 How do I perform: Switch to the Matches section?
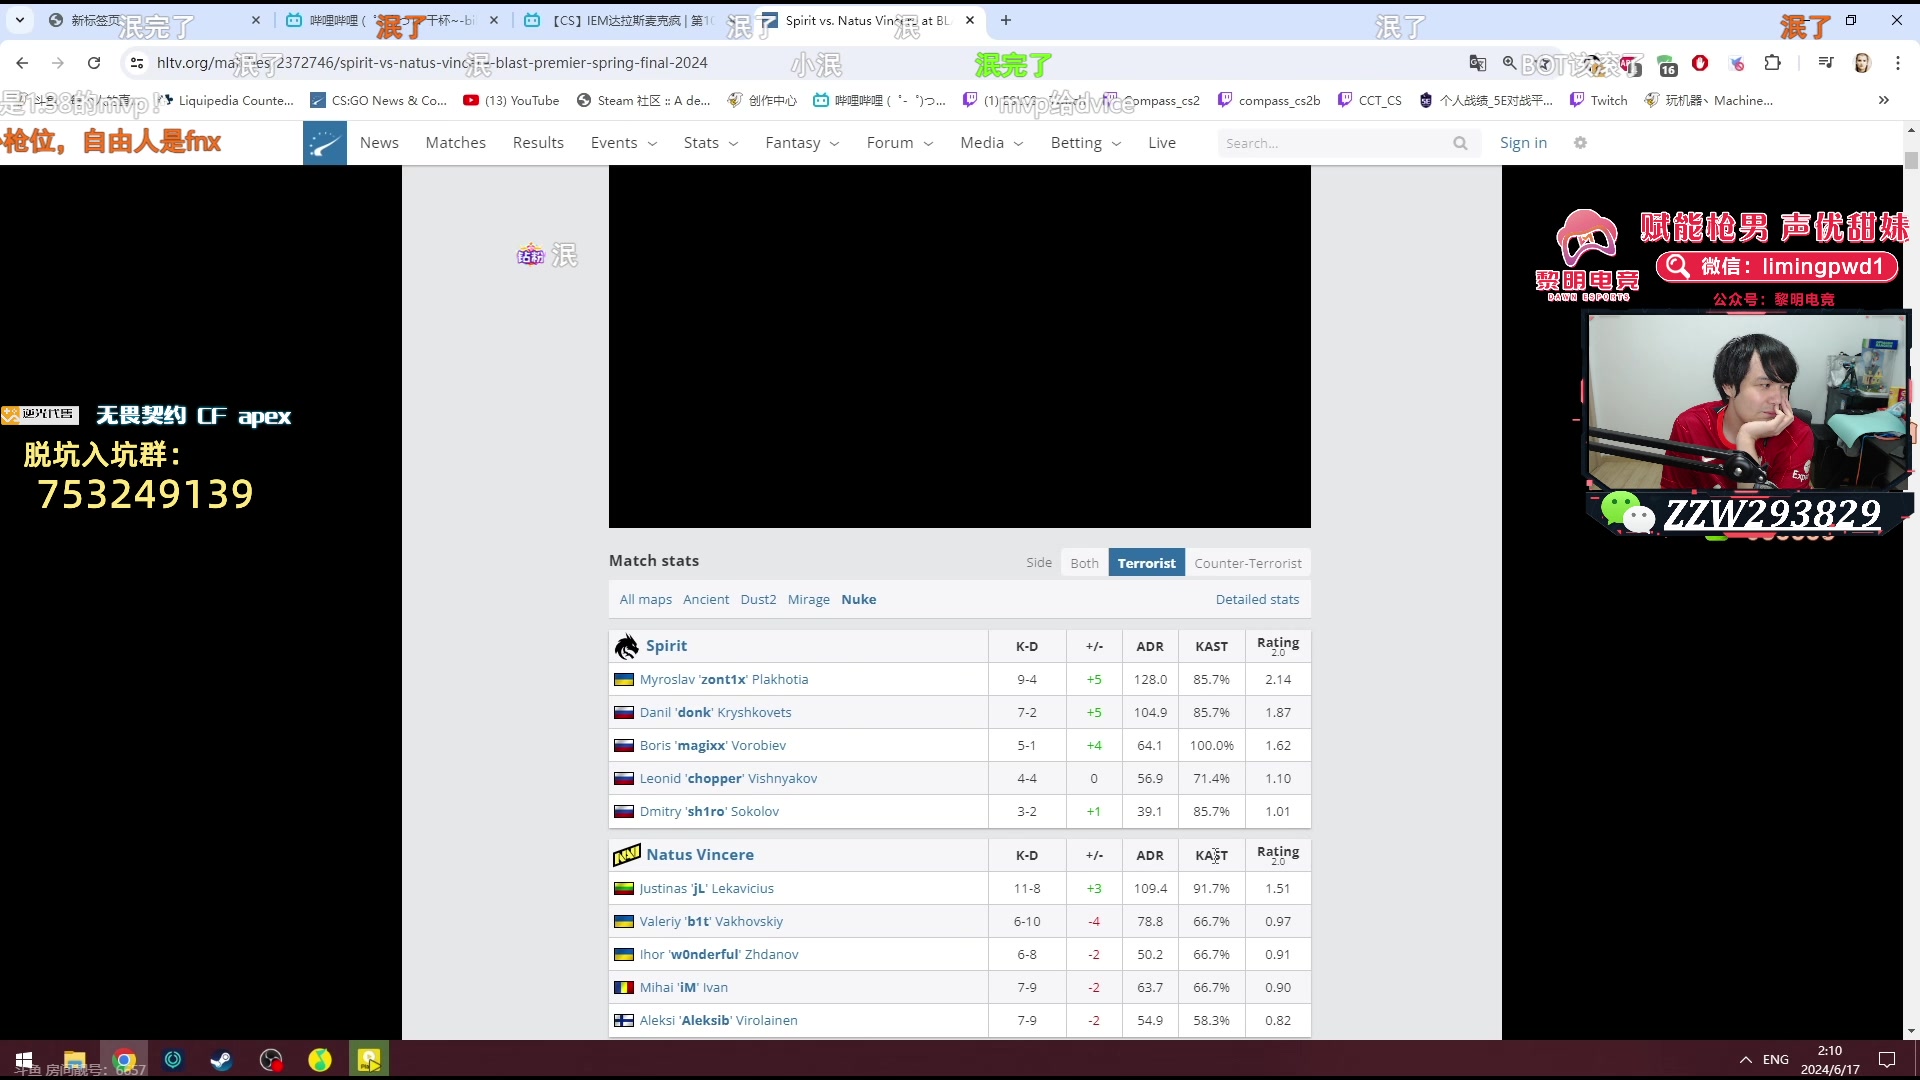455,142
